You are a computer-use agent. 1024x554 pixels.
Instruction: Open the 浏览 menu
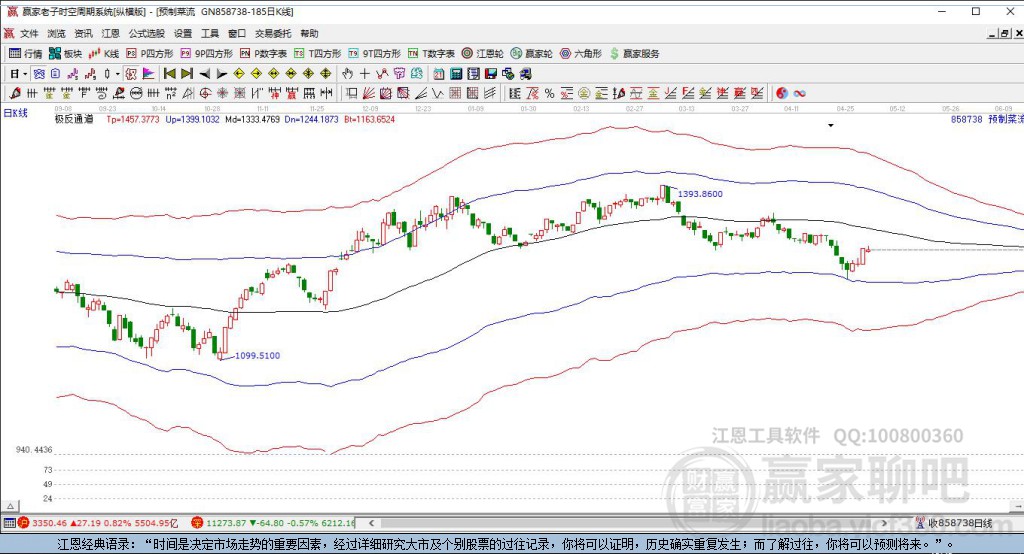(56, 33)
